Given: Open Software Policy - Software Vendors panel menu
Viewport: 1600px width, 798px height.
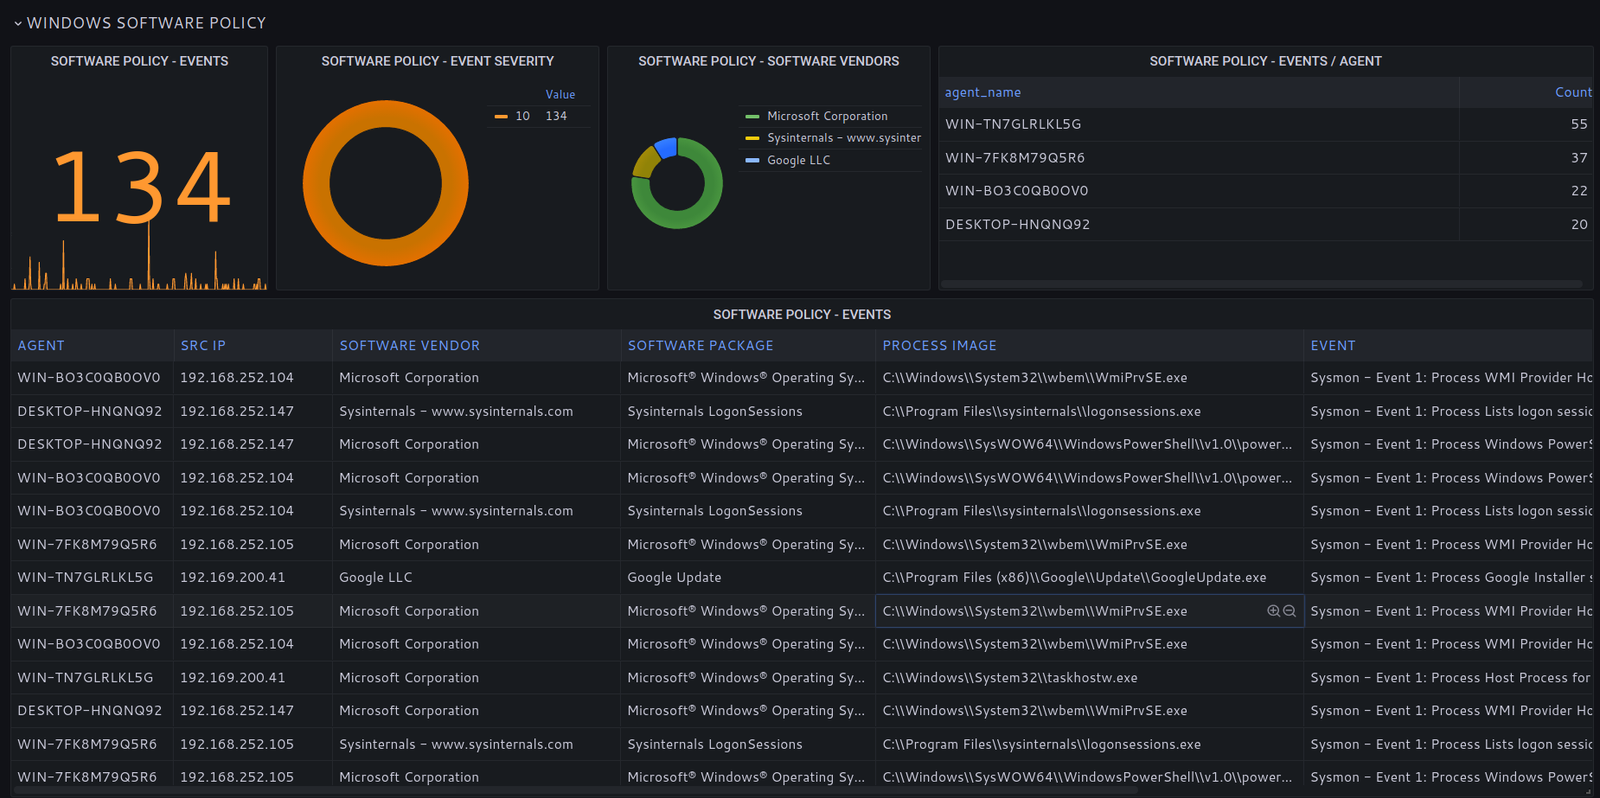Looking at the screenshot, I should 768,61.
